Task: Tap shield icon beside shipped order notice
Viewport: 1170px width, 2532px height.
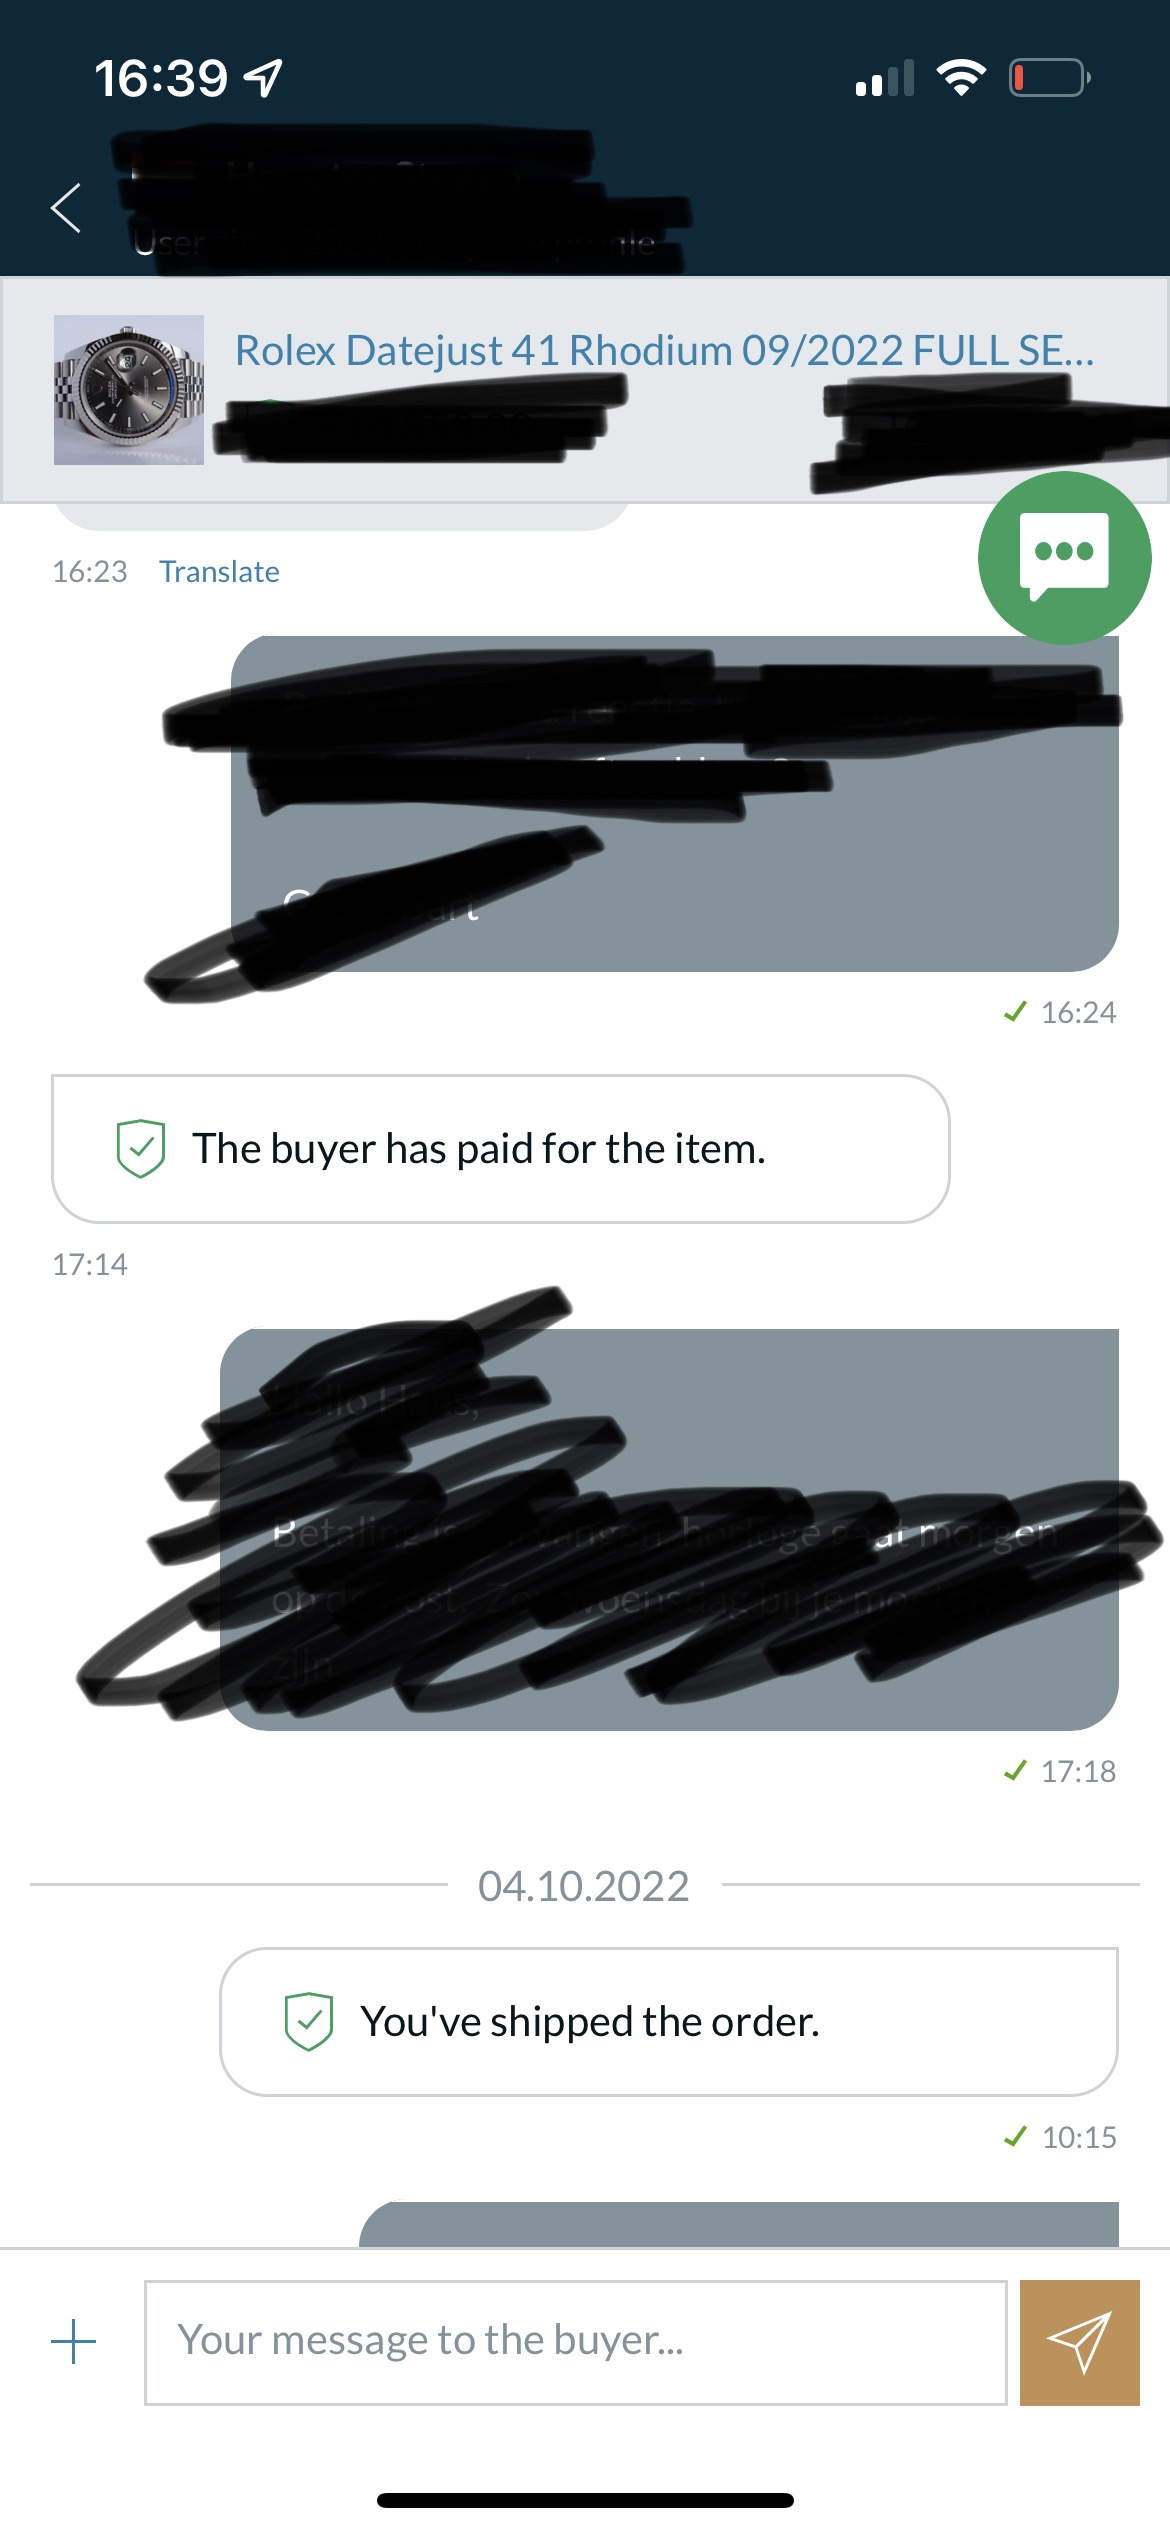Action: click(309, 2021)
